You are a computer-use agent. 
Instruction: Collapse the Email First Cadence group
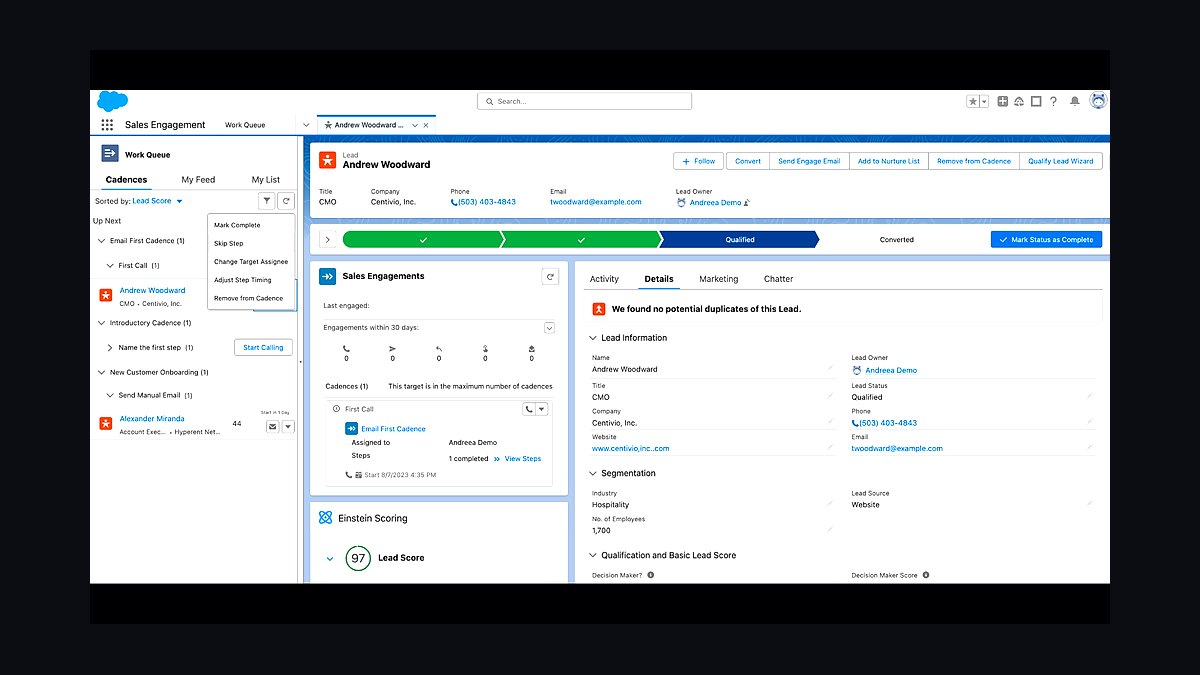click(x=101, y=241)
